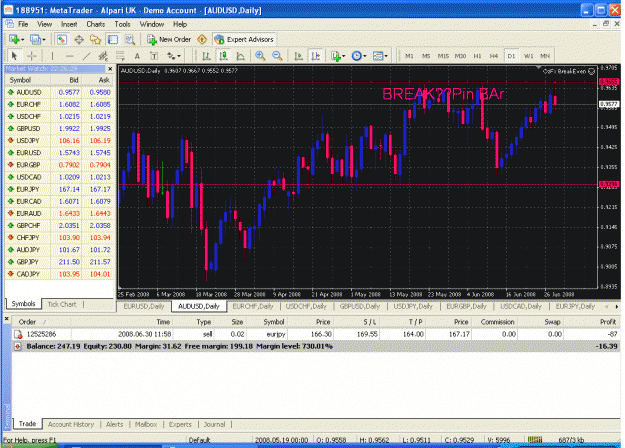Select the Trendline drawing tool

pos(86,56)
